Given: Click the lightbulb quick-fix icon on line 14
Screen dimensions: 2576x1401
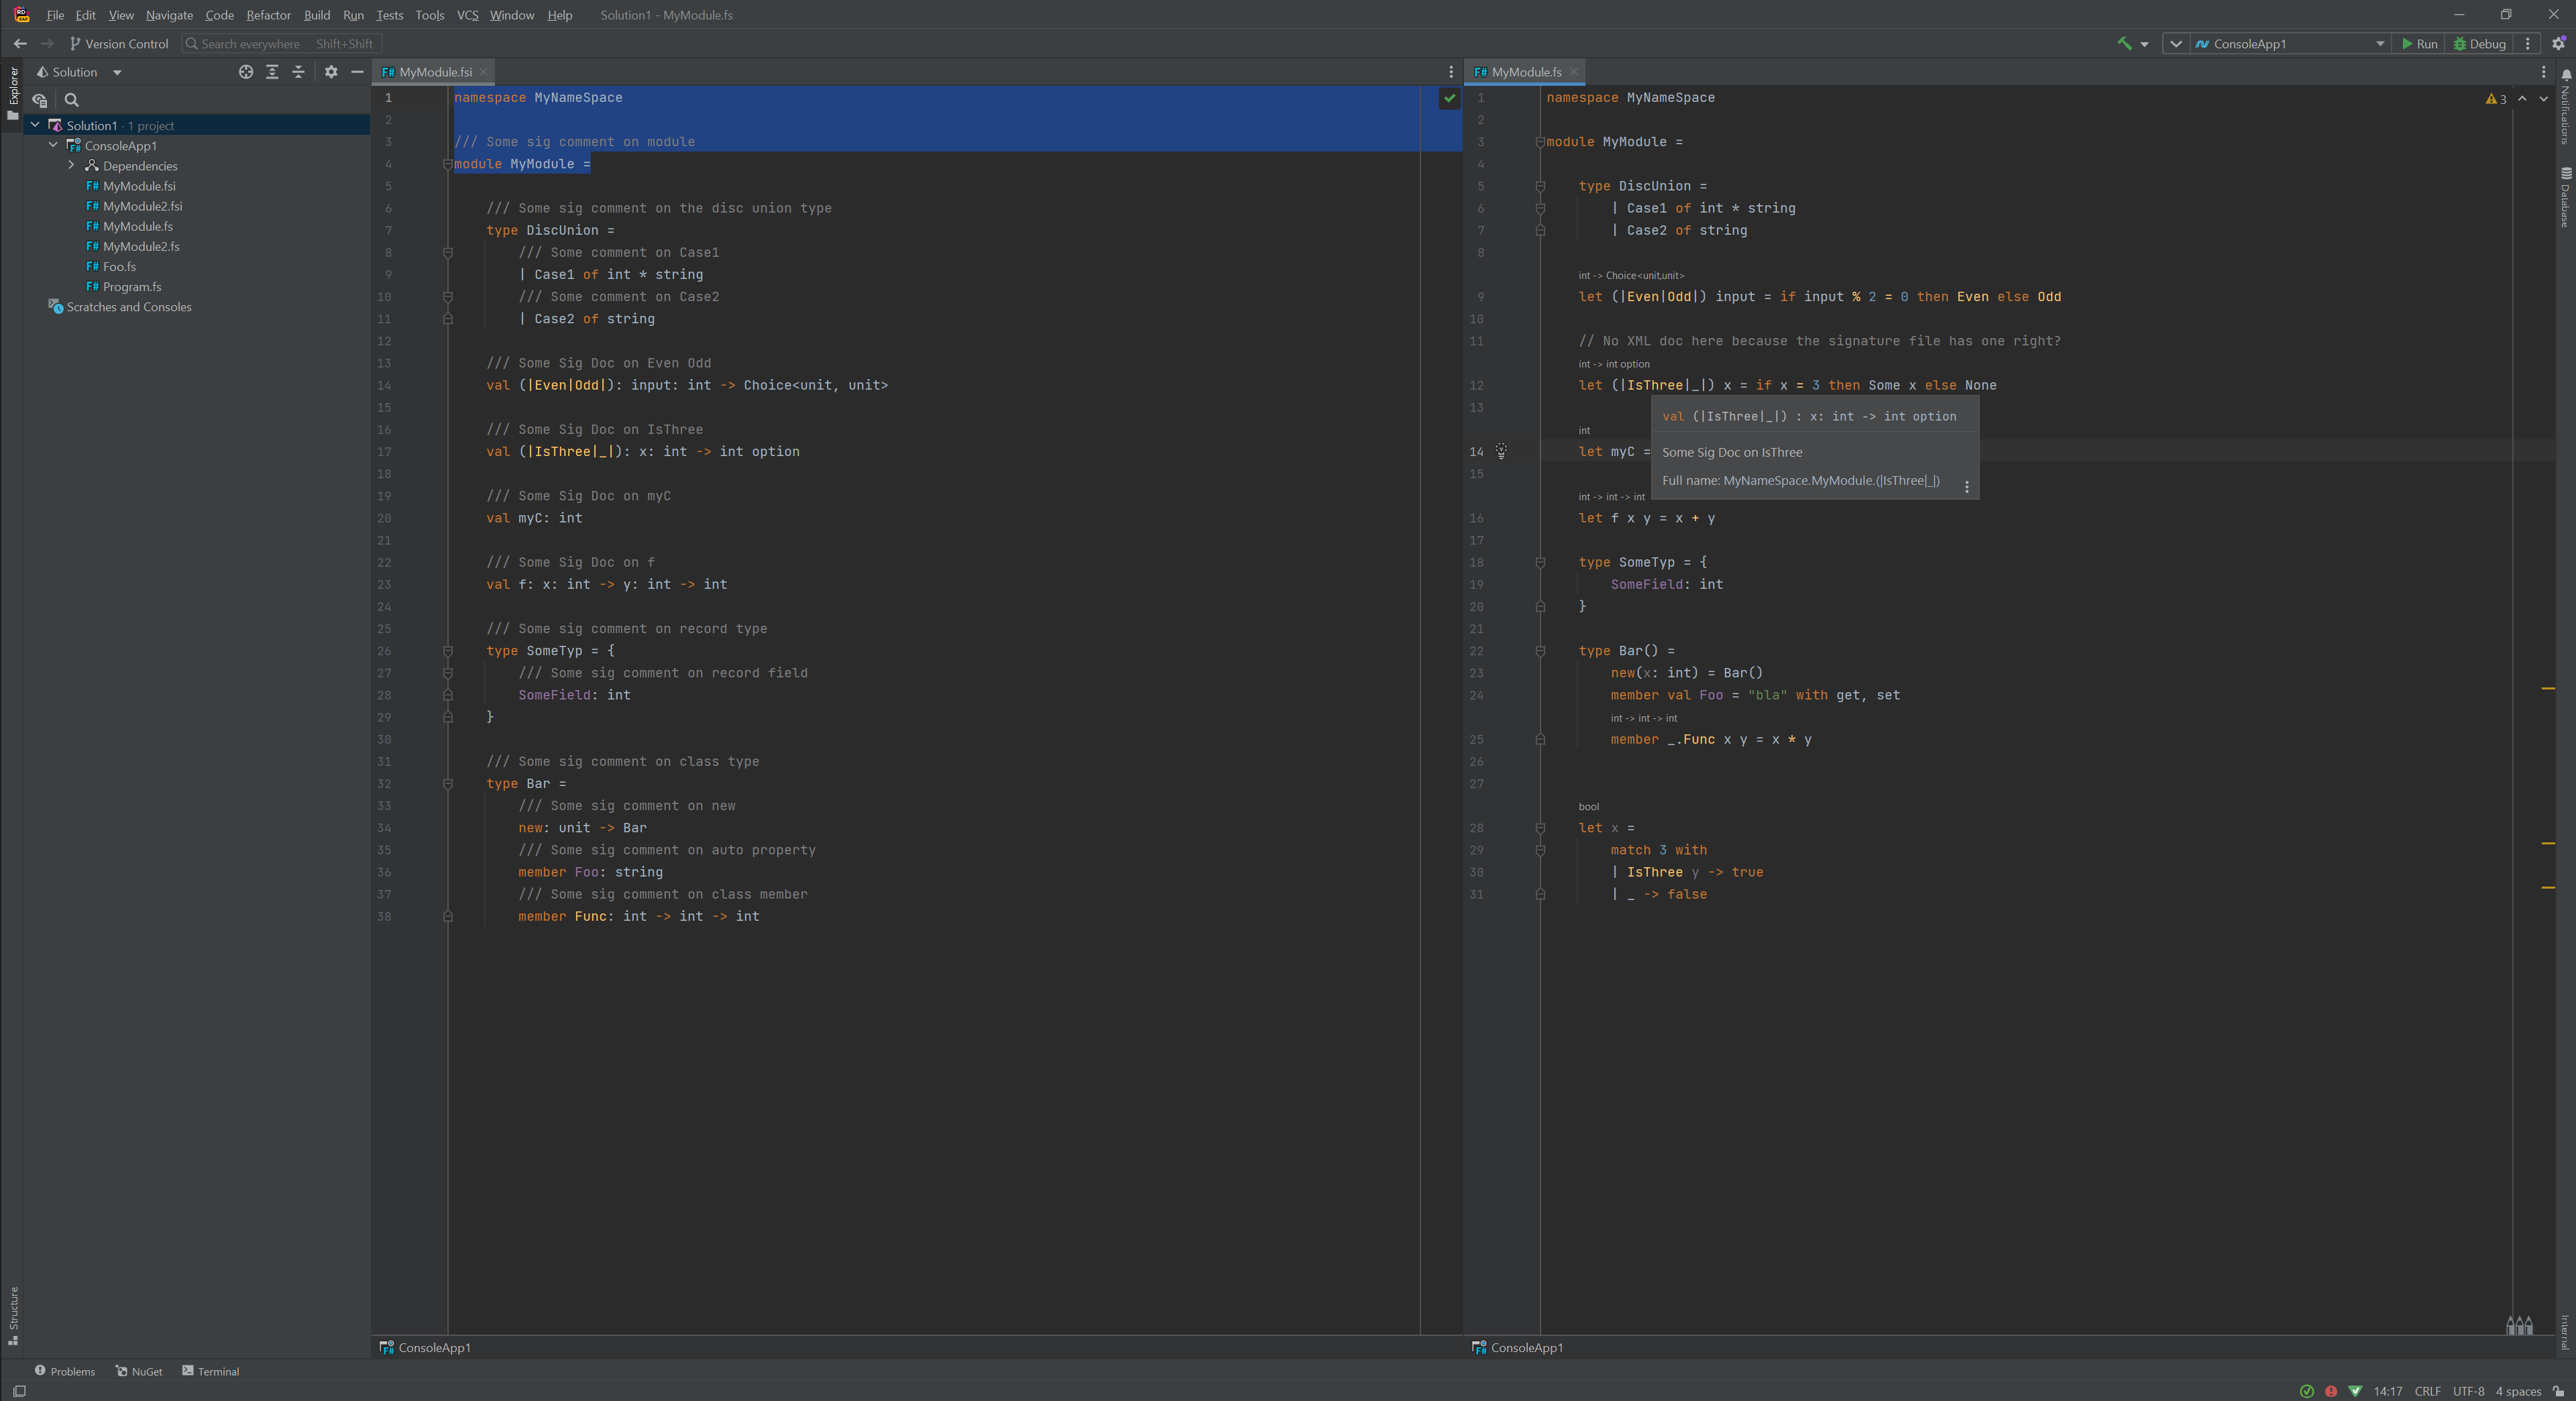Looking at the screenshot, I should coord(1501,452).
